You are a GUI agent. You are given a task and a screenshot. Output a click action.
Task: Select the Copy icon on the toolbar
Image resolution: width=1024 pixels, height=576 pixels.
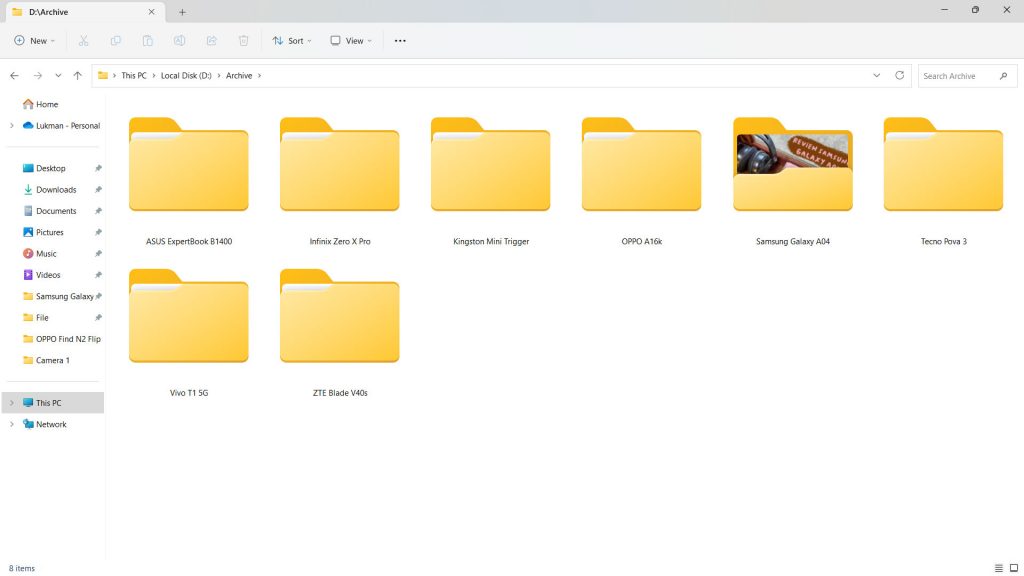[115, 40]
